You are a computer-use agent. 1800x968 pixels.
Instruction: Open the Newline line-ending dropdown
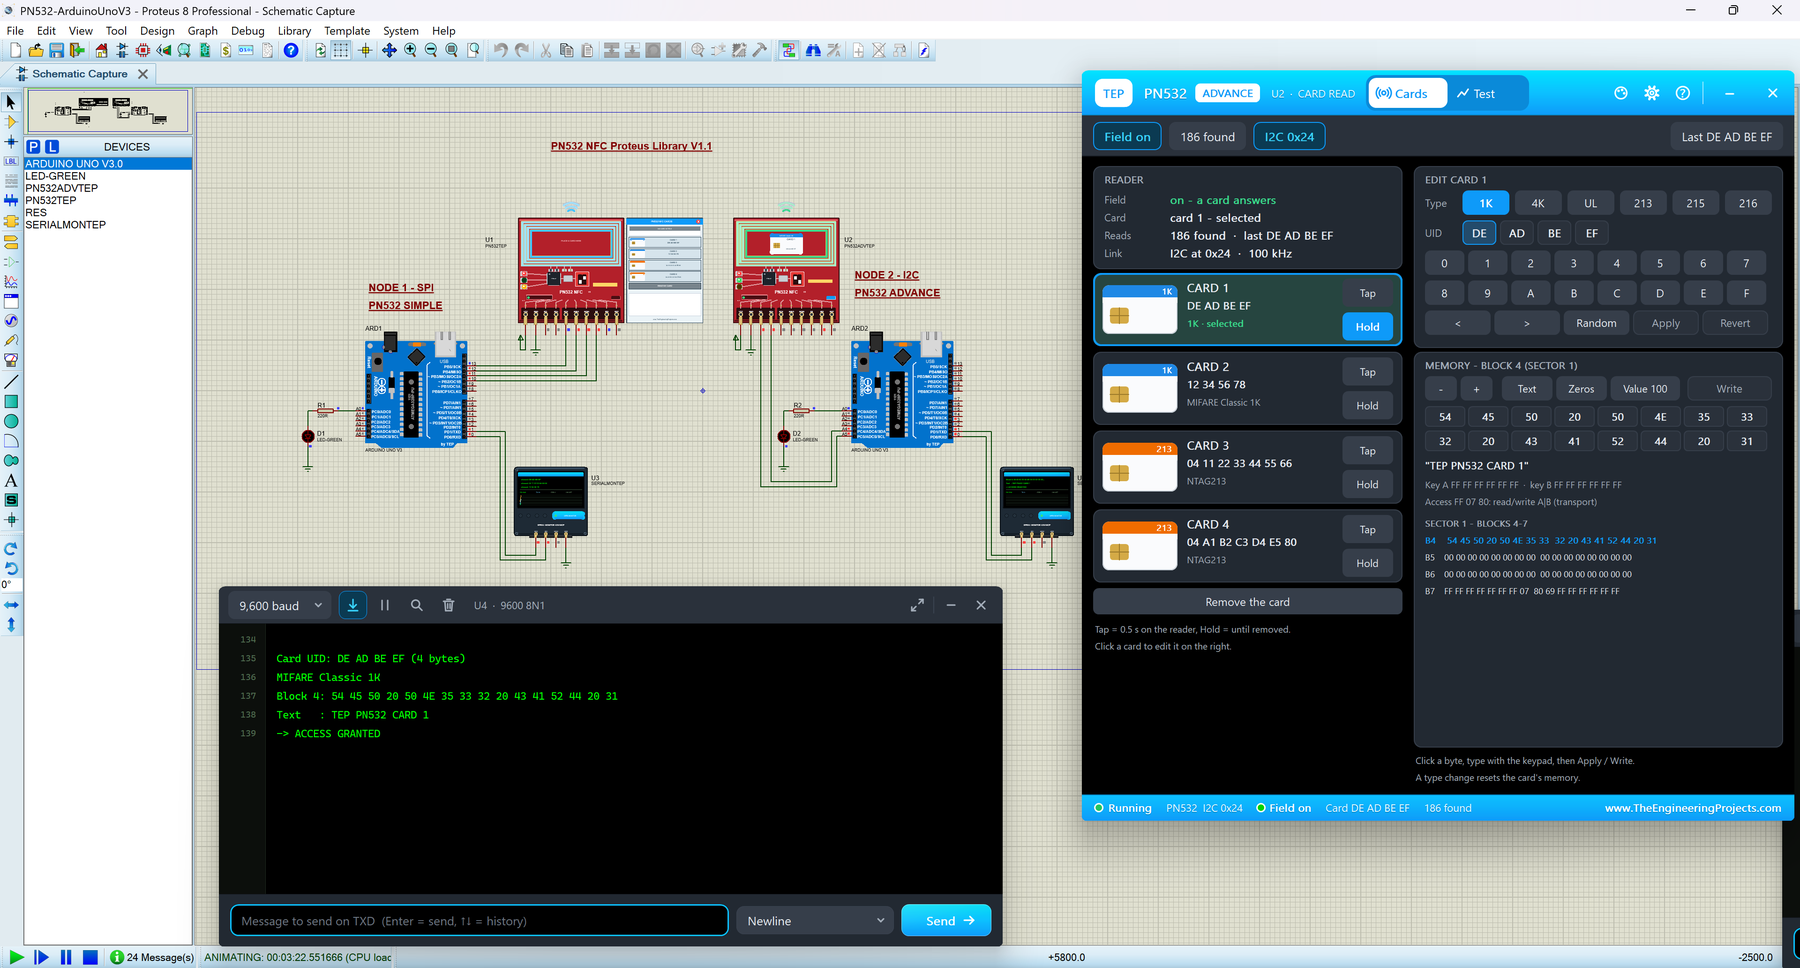tap(815, 921)
